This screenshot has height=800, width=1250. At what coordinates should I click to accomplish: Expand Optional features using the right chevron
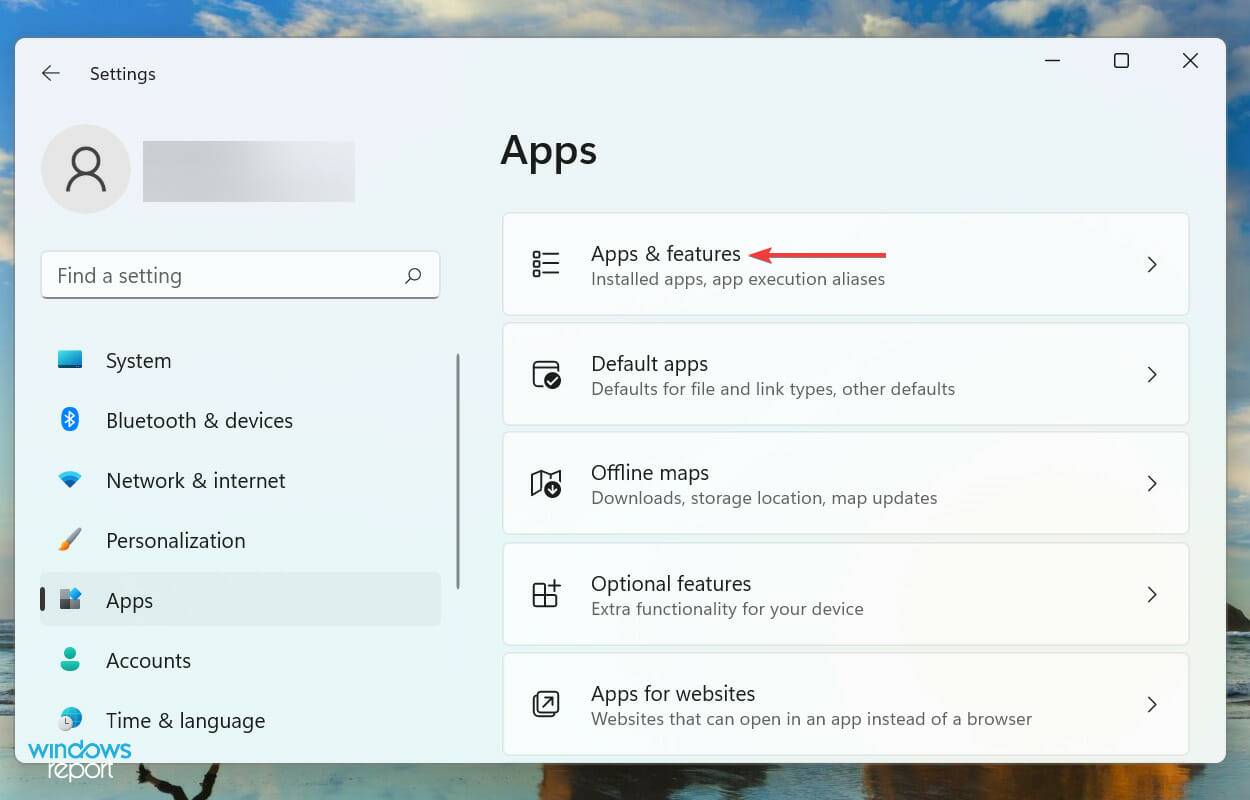(x=1152, y=594)
